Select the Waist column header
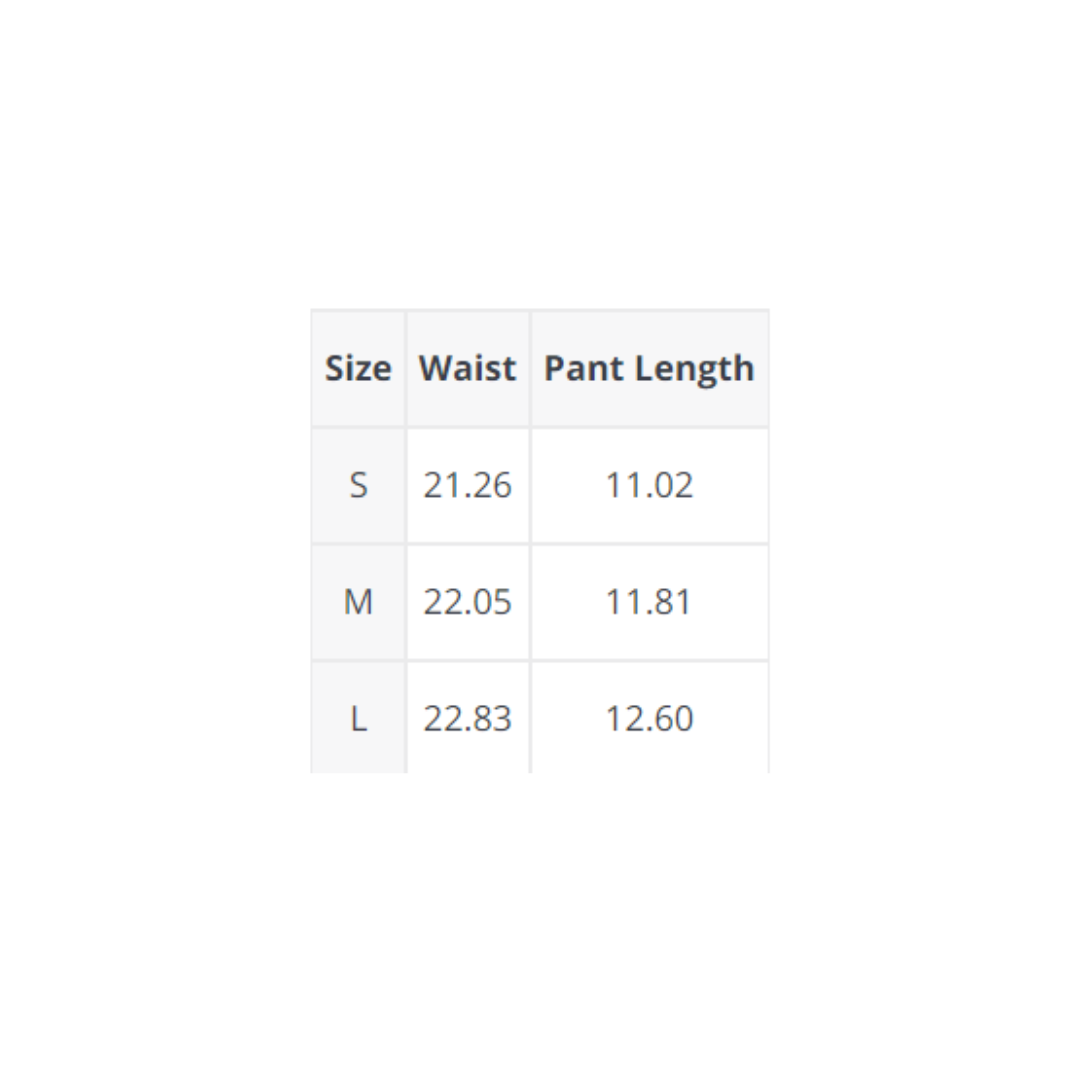1080x1080 pixels. coord(467,369)
